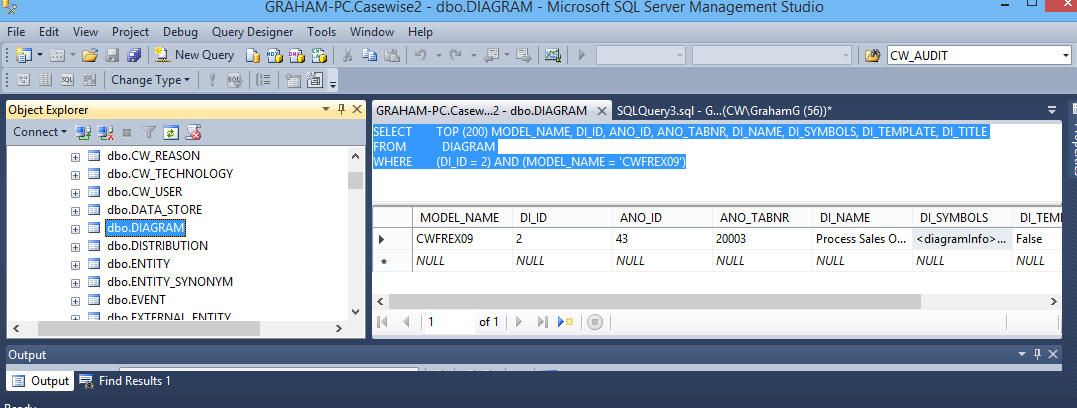This screenshot has height=408, width=1077.
Task: Switch to the SQLQuery3.sql tab
Action: [724, 110]
